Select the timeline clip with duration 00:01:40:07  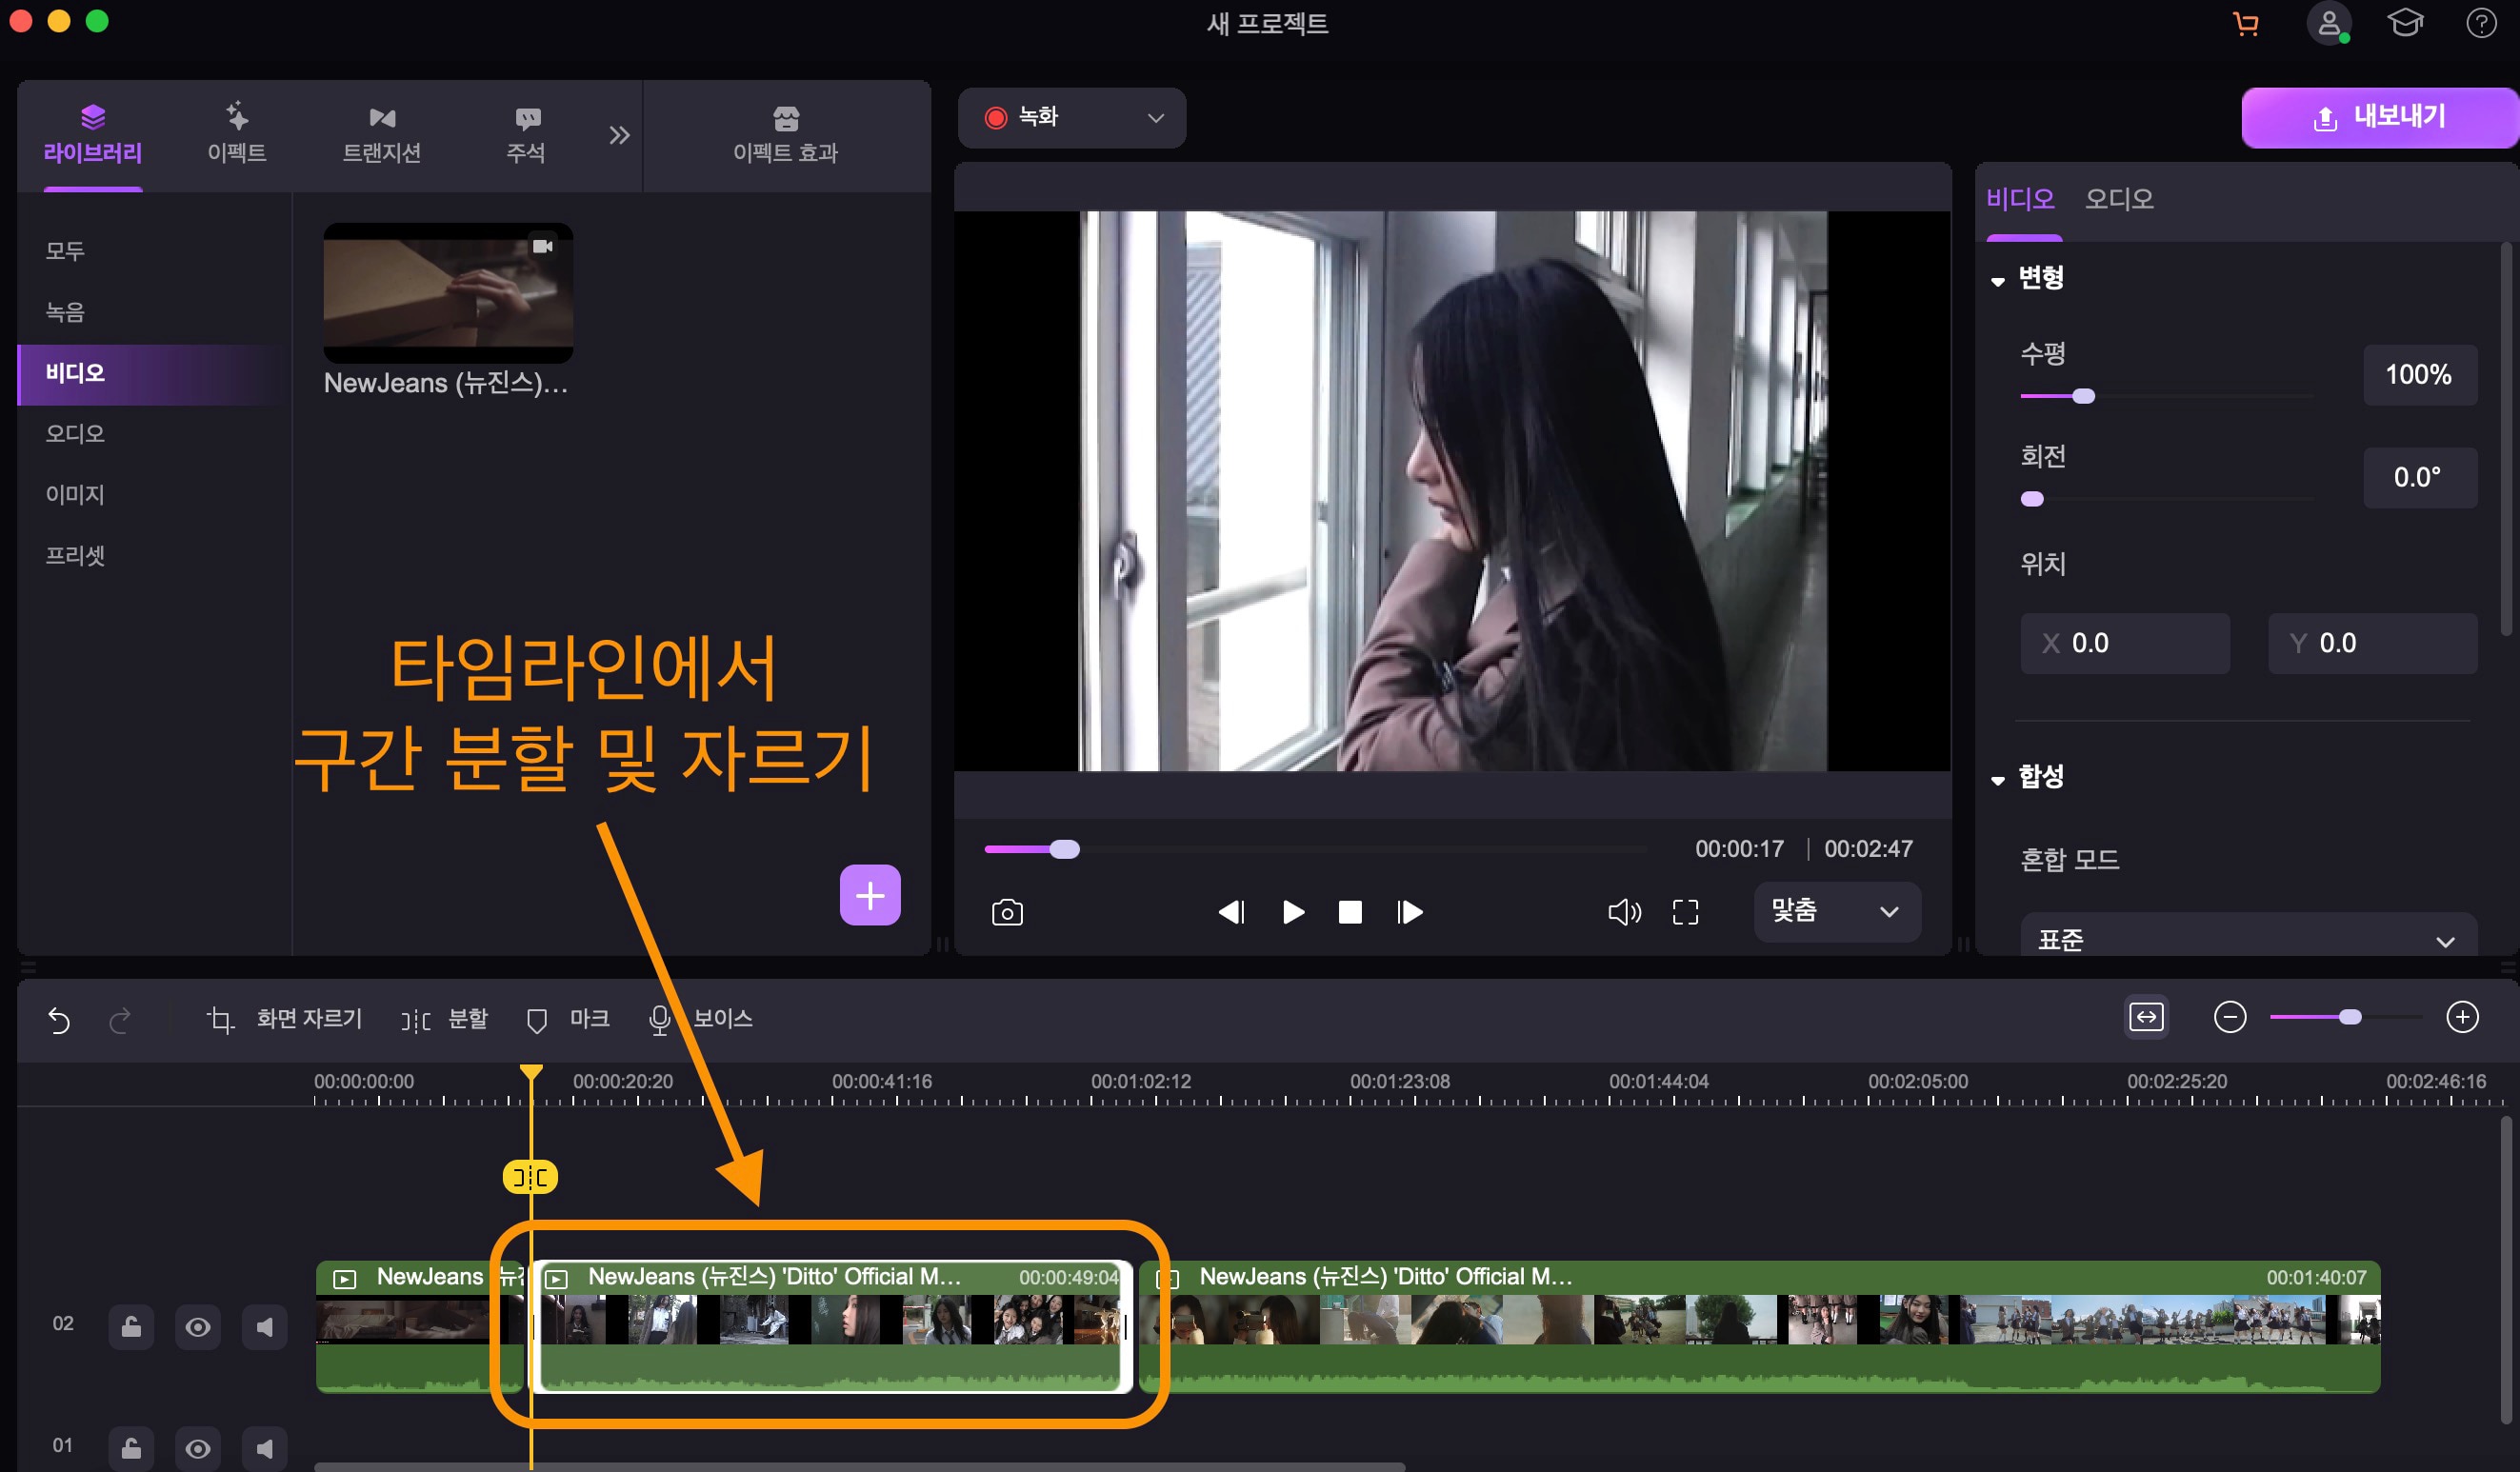(1762, 1326)
